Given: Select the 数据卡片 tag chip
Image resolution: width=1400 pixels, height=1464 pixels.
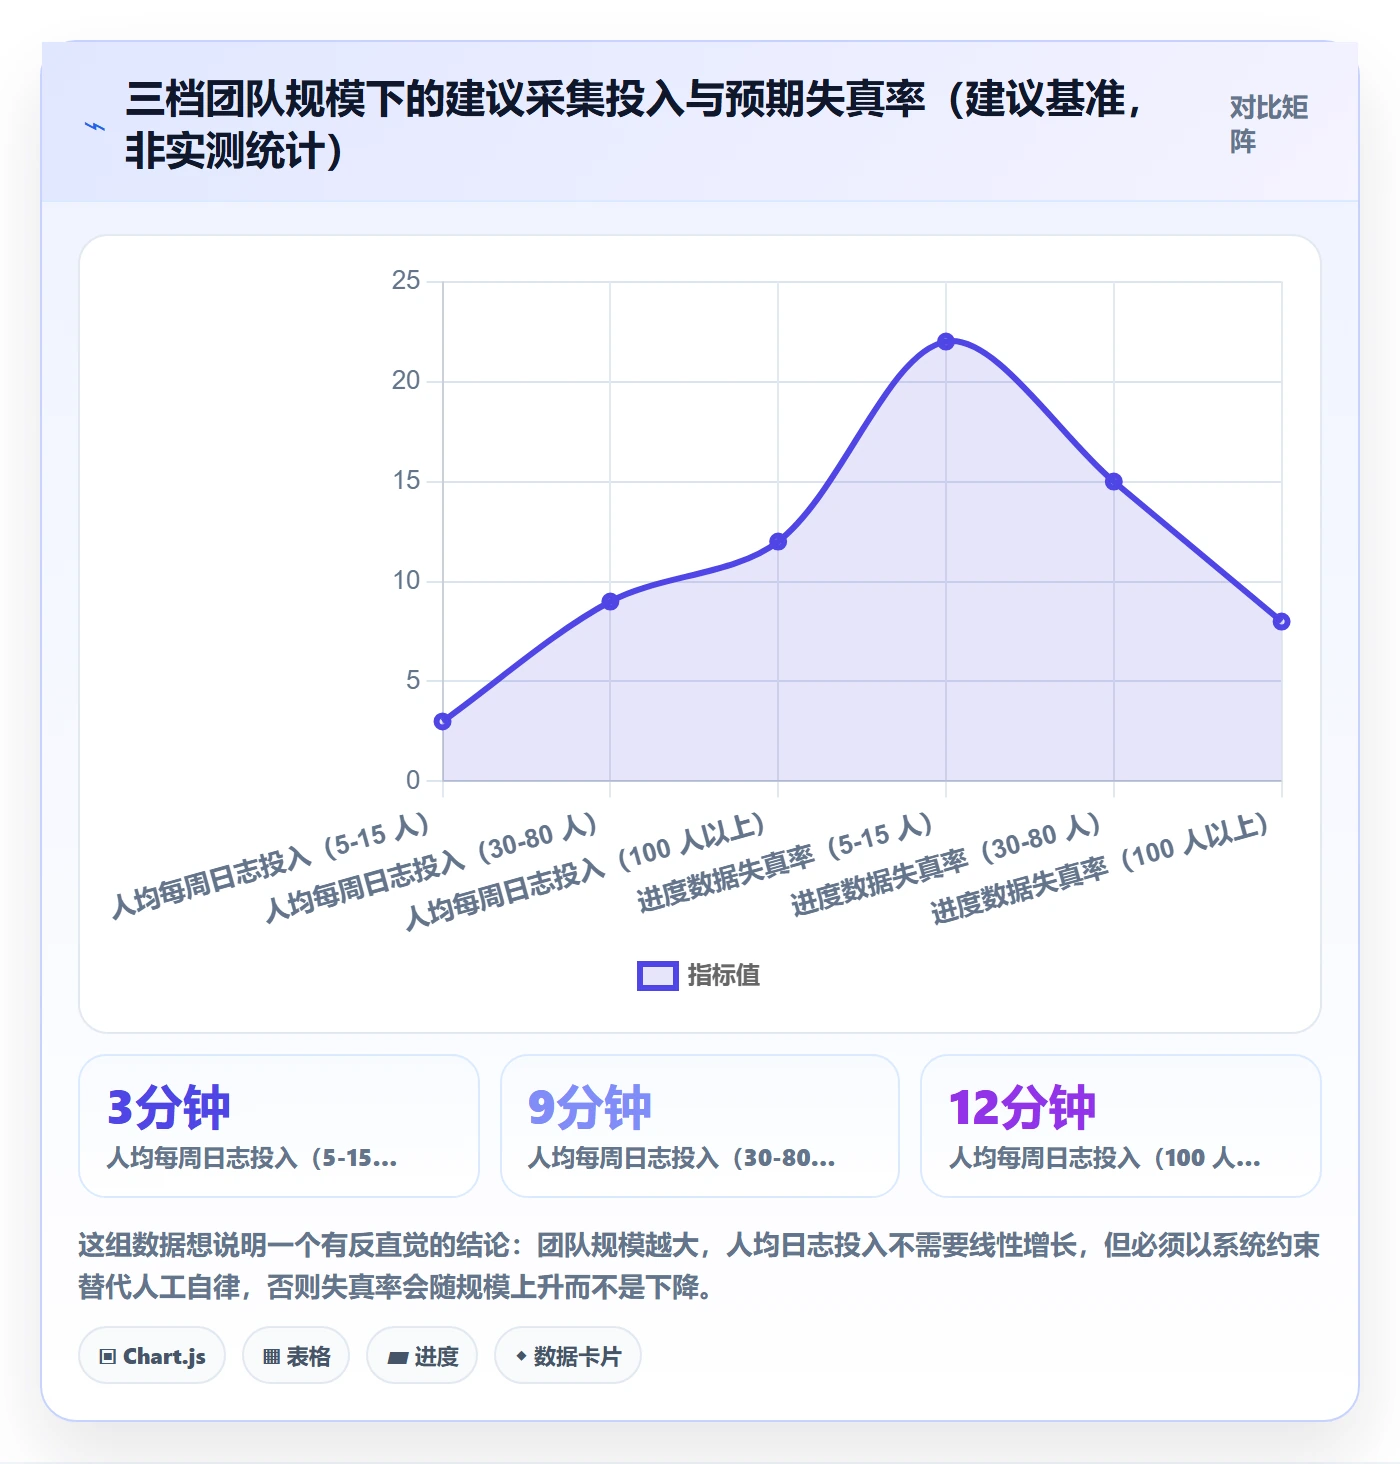Looking at the screenshot, I should pos(568,1356).
